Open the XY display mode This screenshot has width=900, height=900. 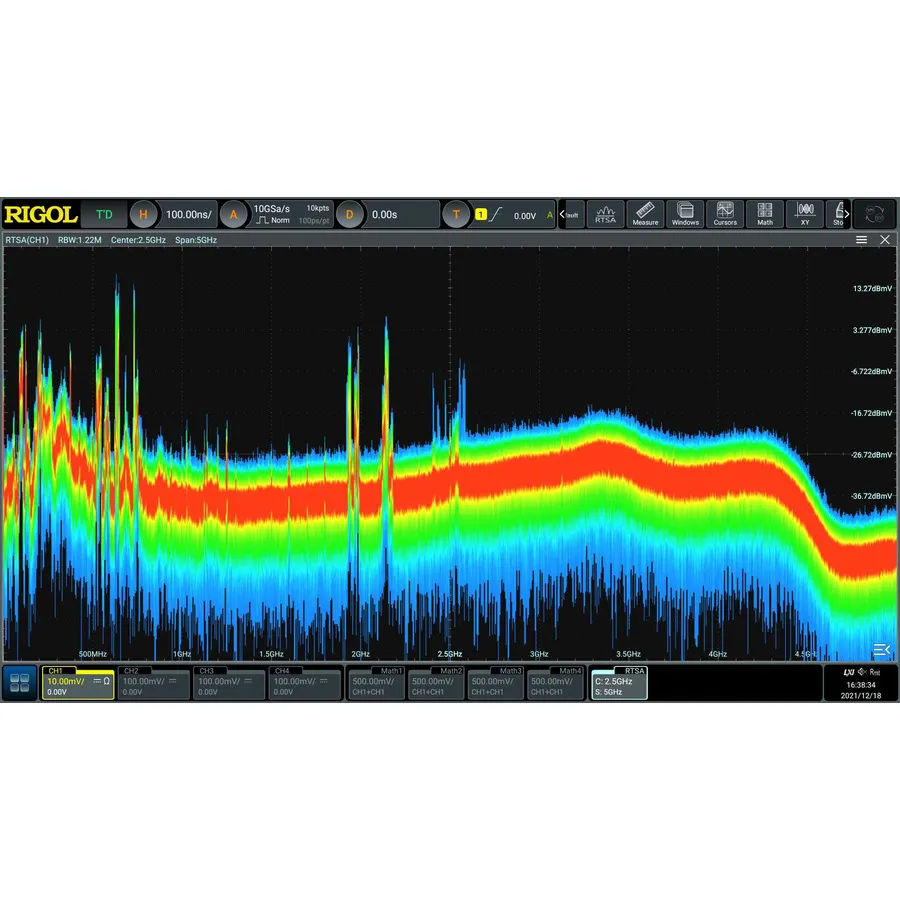[806, 214]
